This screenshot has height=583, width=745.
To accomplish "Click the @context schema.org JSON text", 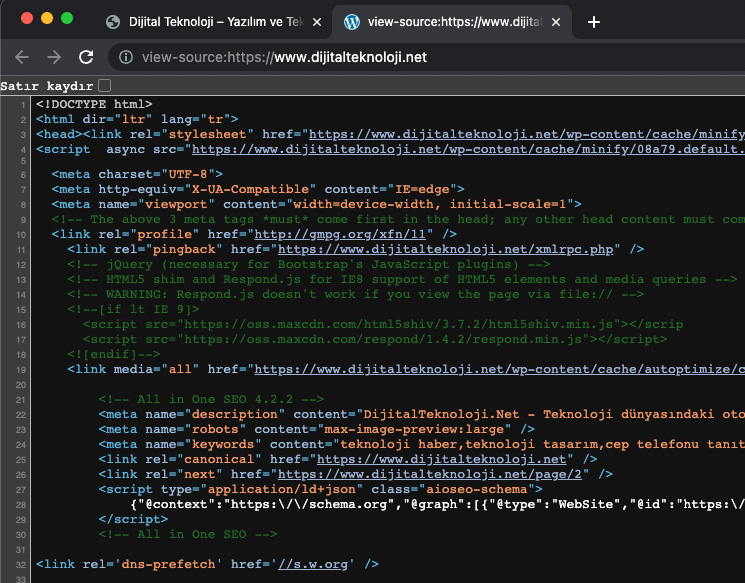I will tap(438, 504).
